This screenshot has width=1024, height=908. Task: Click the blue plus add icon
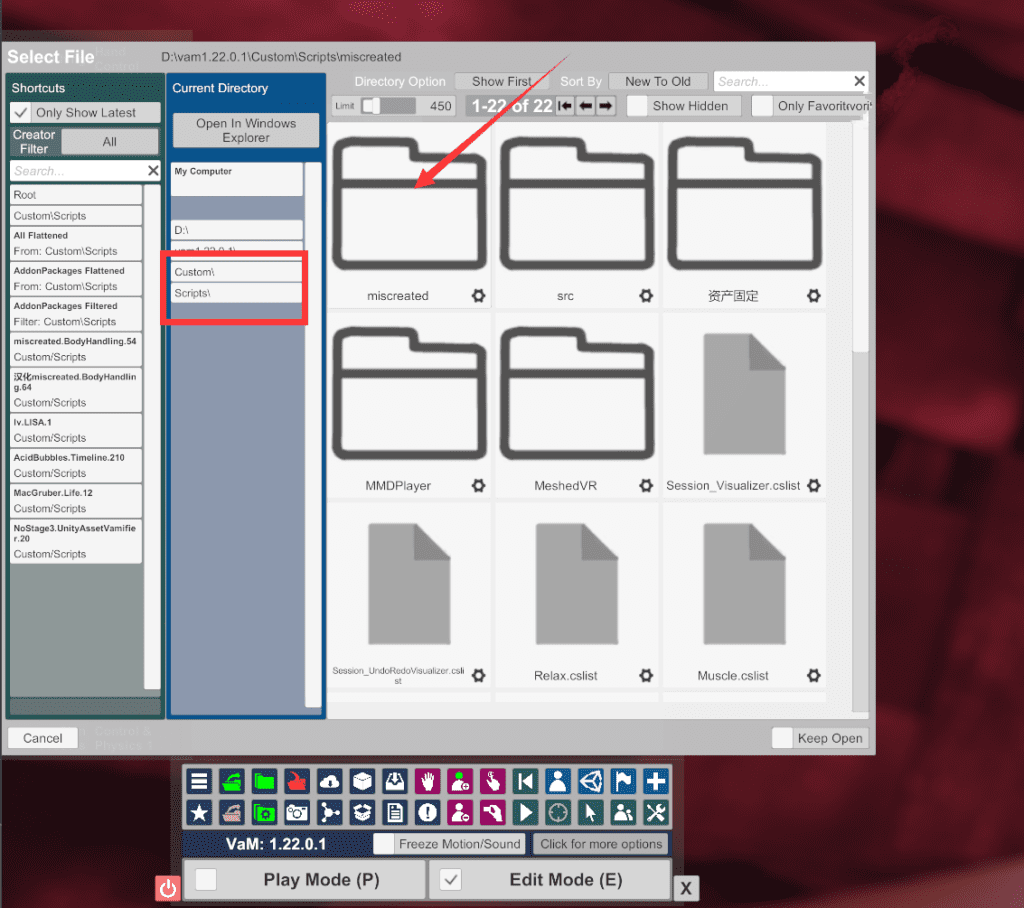pos(656,782)
